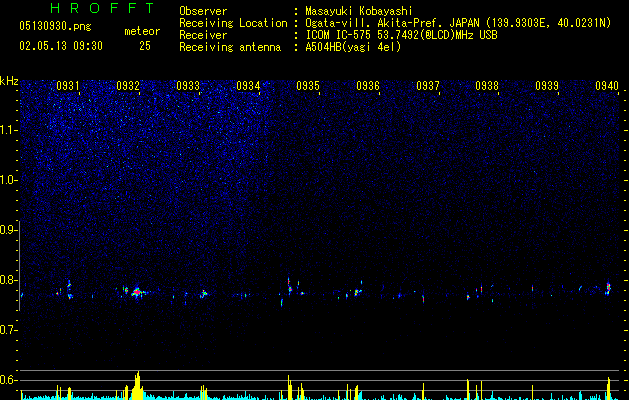
Task: Click the tallest yellow intensity peak near 0932
Action: (137, 385)
